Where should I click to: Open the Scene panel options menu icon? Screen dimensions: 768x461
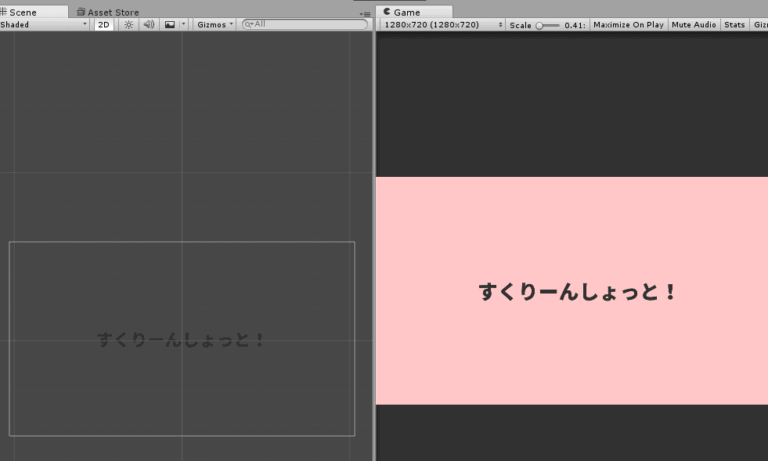[x=364, y=13]
